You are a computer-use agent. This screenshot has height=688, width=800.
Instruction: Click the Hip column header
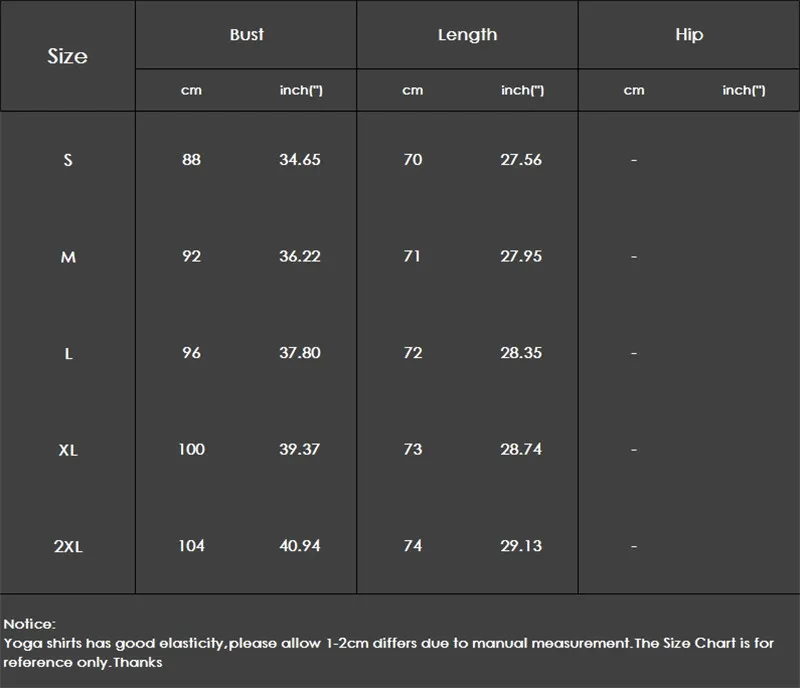pos(689,35)
